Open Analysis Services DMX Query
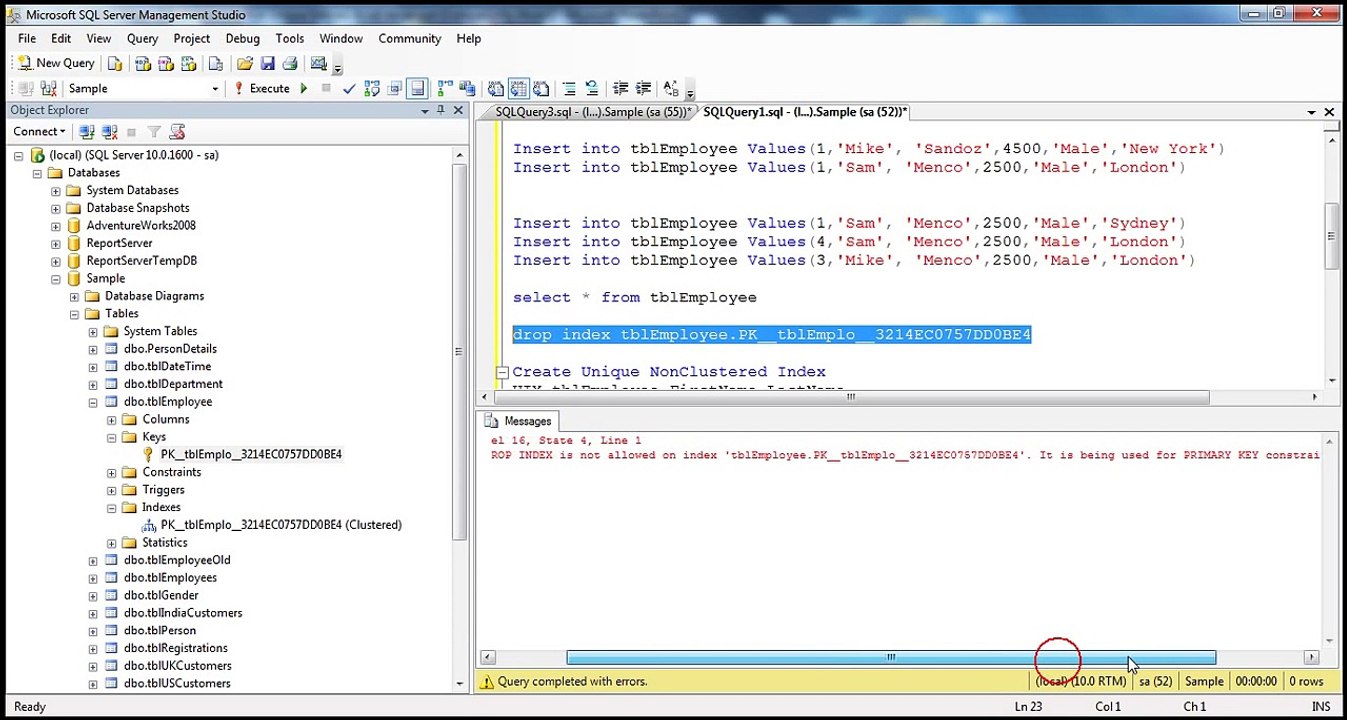The height and width of the screenshot is (720, 1347). [x=165, y=63]
